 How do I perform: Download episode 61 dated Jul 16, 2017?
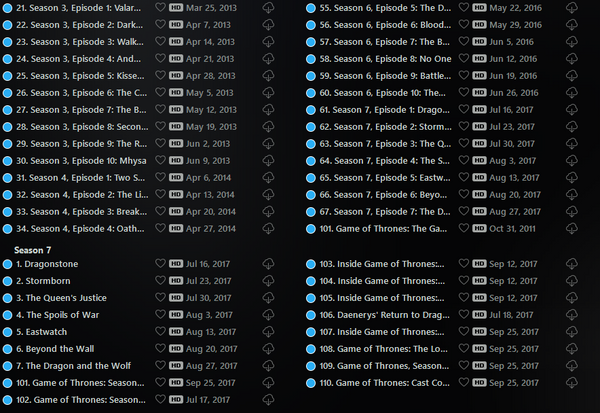(x=572, y=109)
